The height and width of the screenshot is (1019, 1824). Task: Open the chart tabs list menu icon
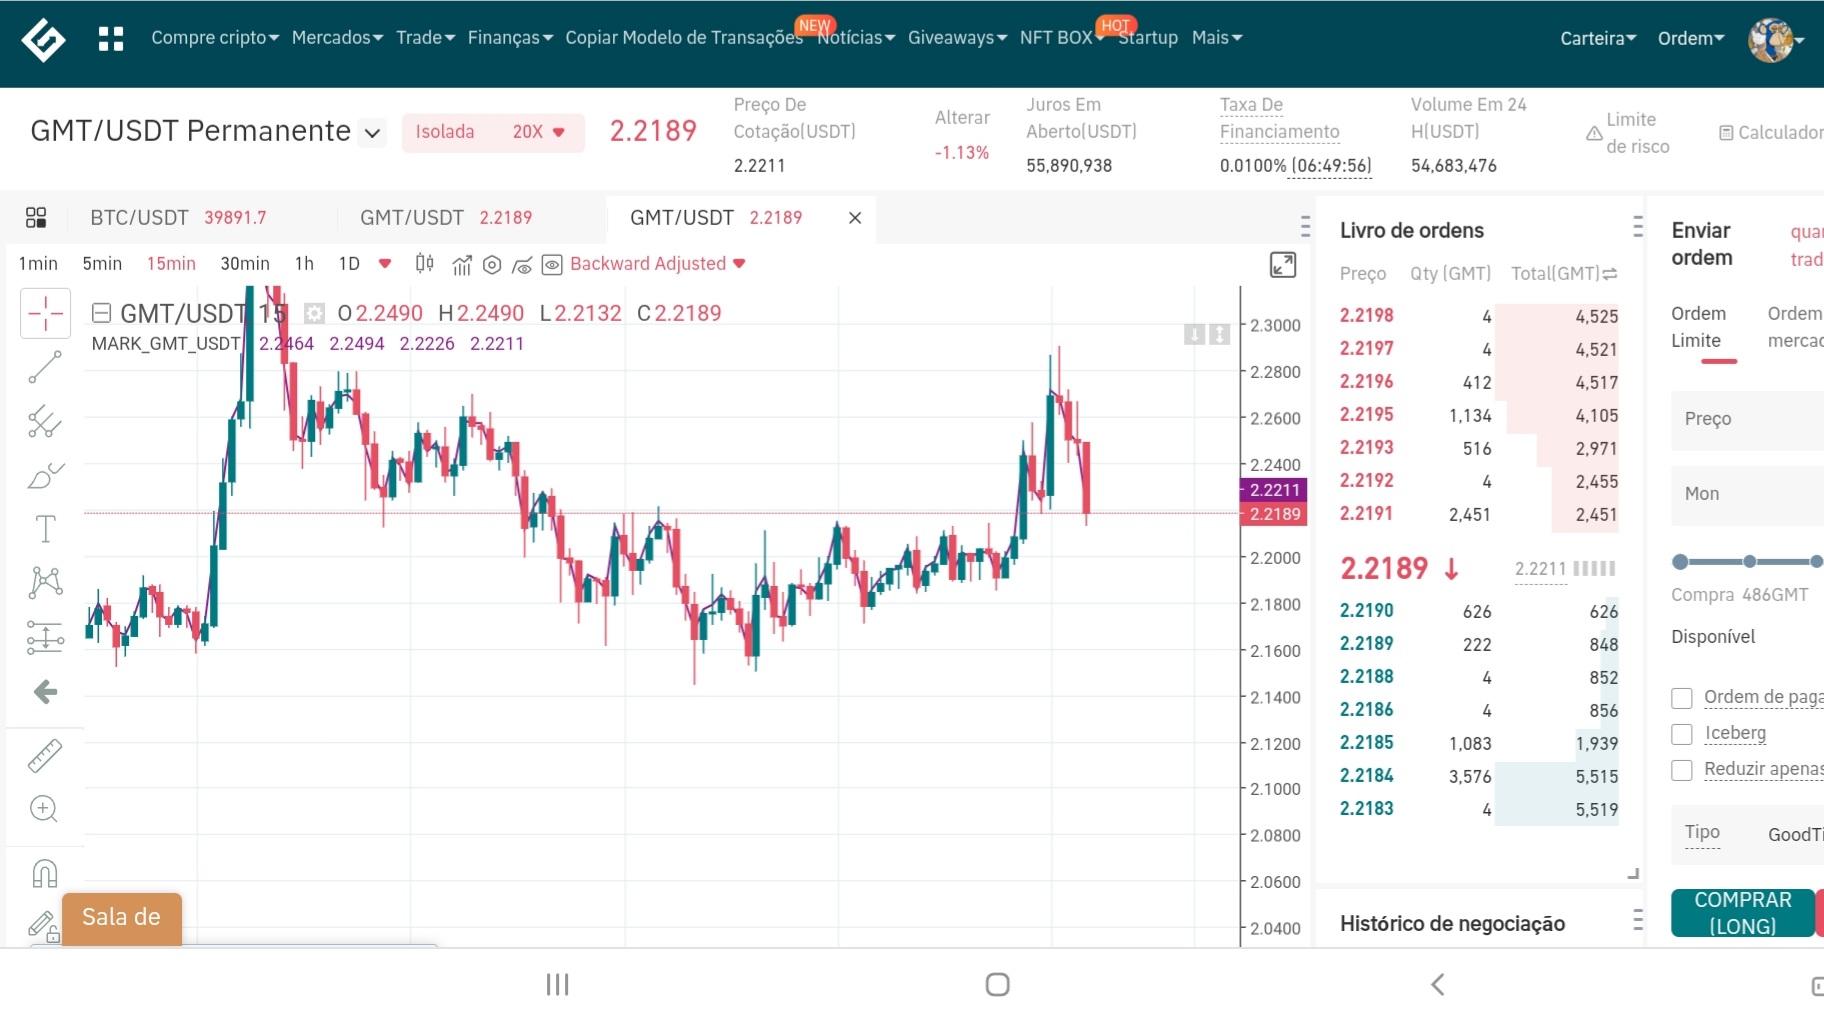pyautogui.click(x=1305, y=225)
